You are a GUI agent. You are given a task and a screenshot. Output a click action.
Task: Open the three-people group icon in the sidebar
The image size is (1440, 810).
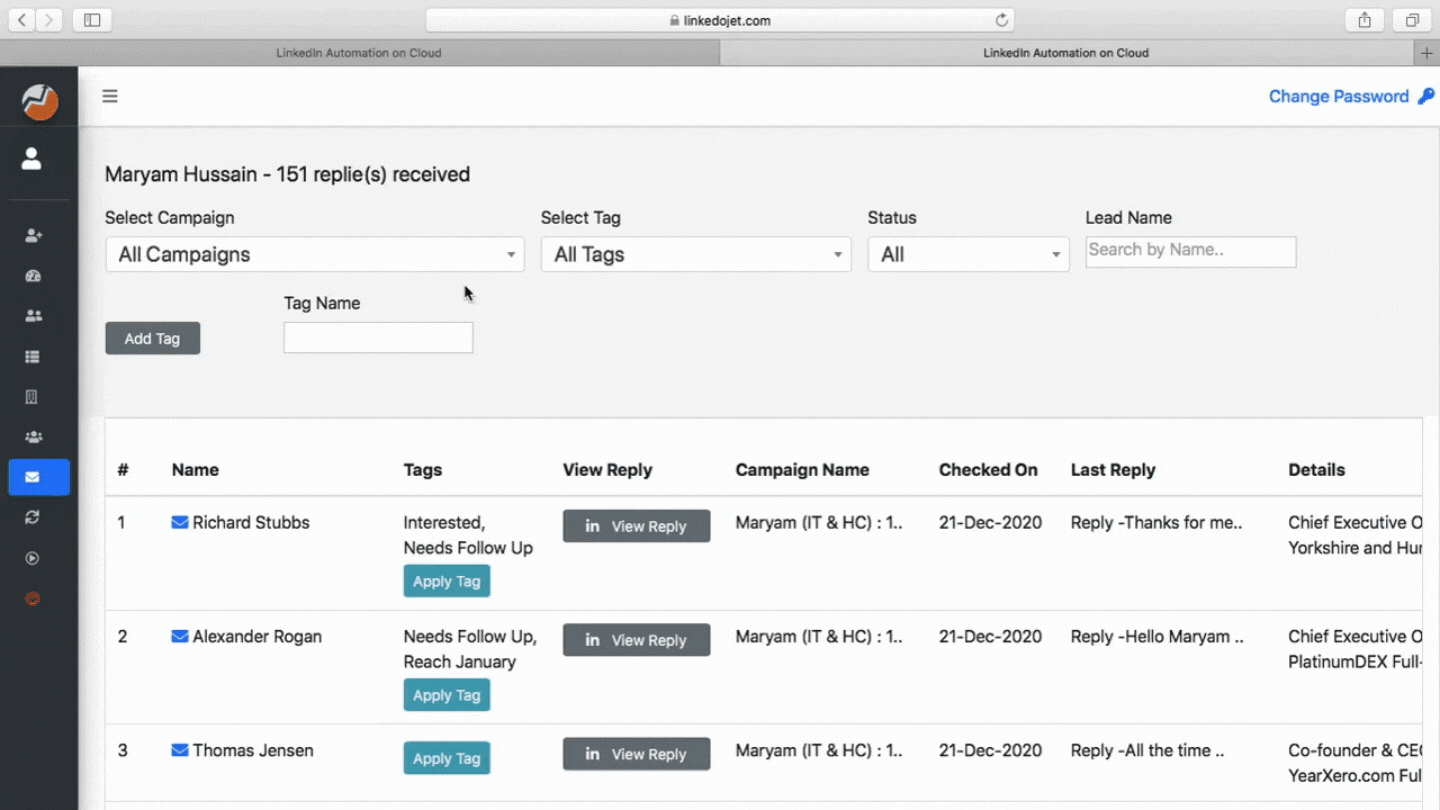[33, 437]
